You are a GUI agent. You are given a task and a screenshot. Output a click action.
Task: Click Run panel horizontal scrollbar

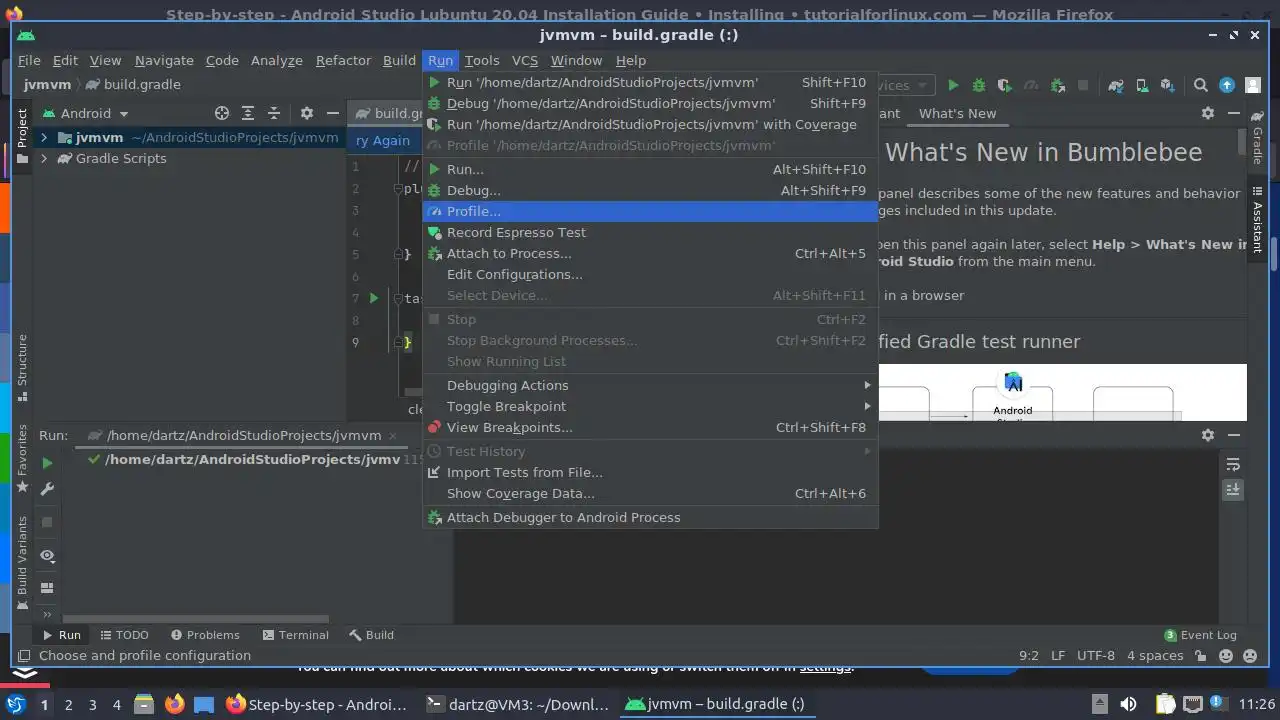[x=194, y=619]
